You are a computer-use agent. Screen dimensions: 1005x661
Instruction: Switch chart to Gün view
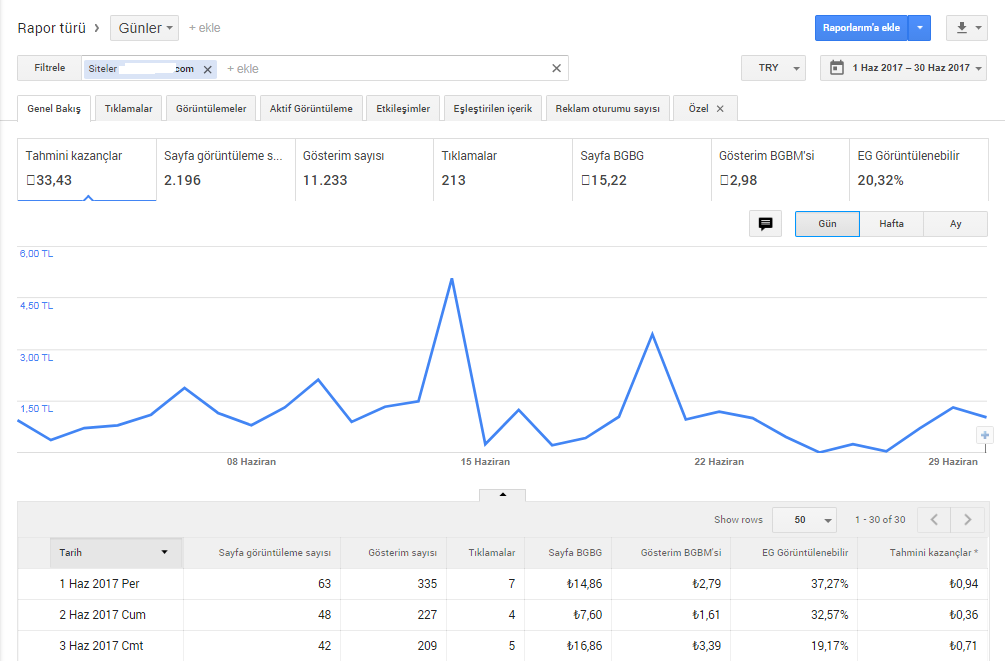827,224
